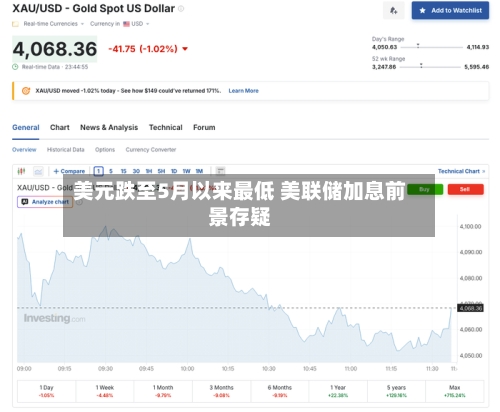
Task: Click the alert bell icon beside Add to Watchlist
Action: tap(394, 11)
